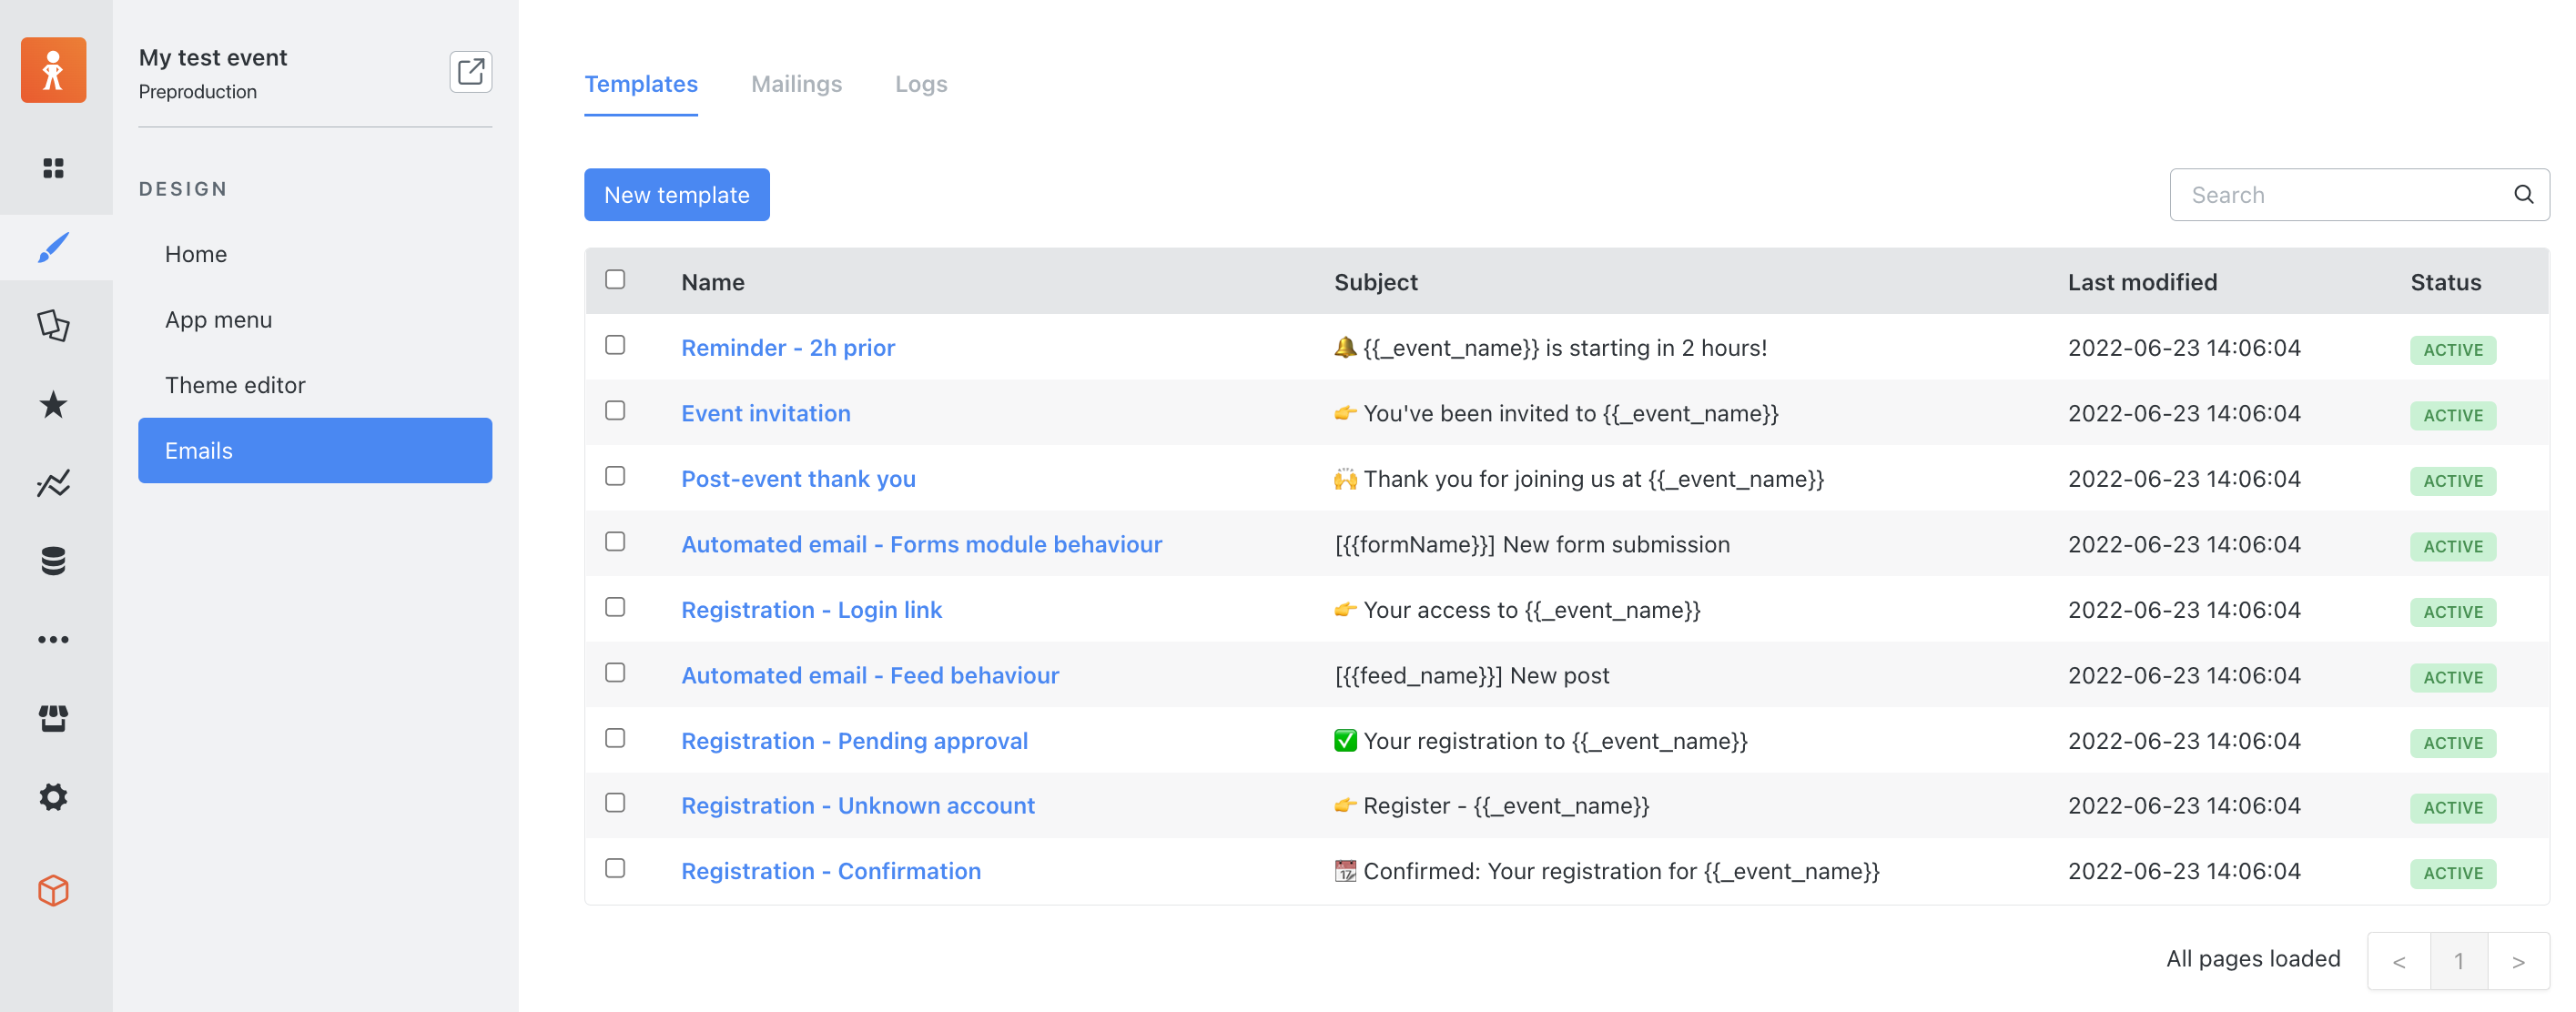Select Emails in Design menu
This screenshot has width=2576, height=1012.
[x=315, y=451]
